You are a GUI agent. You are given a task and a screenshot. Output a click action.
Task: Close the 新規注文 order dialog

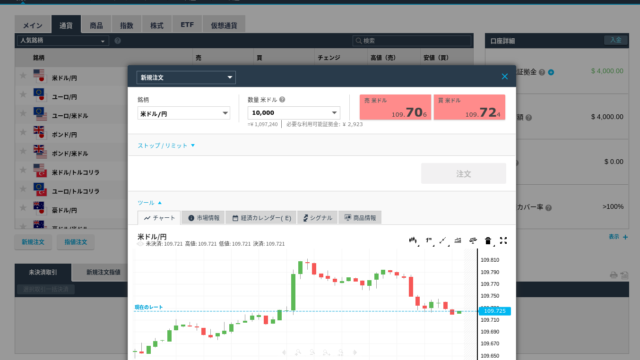click(505, 77)
